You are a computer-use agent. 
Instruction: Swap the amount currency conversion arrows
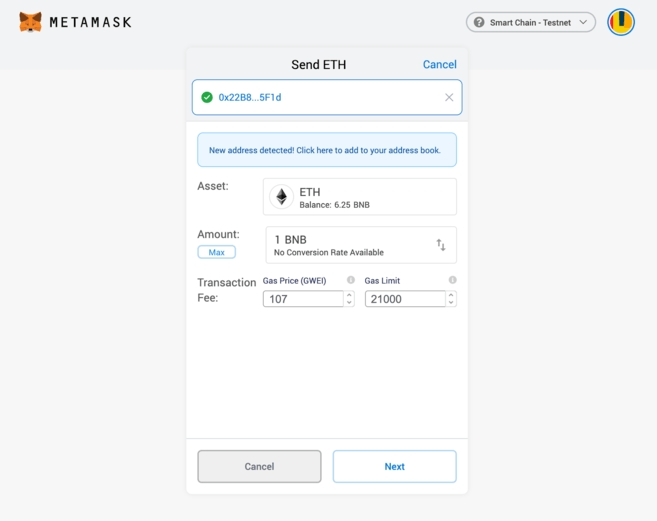[441, 245]
